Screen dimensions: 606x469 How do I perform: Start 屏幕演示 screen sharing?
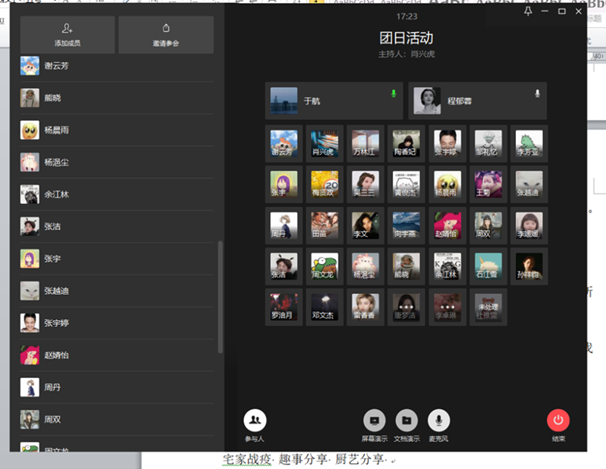tap(375, 421)
